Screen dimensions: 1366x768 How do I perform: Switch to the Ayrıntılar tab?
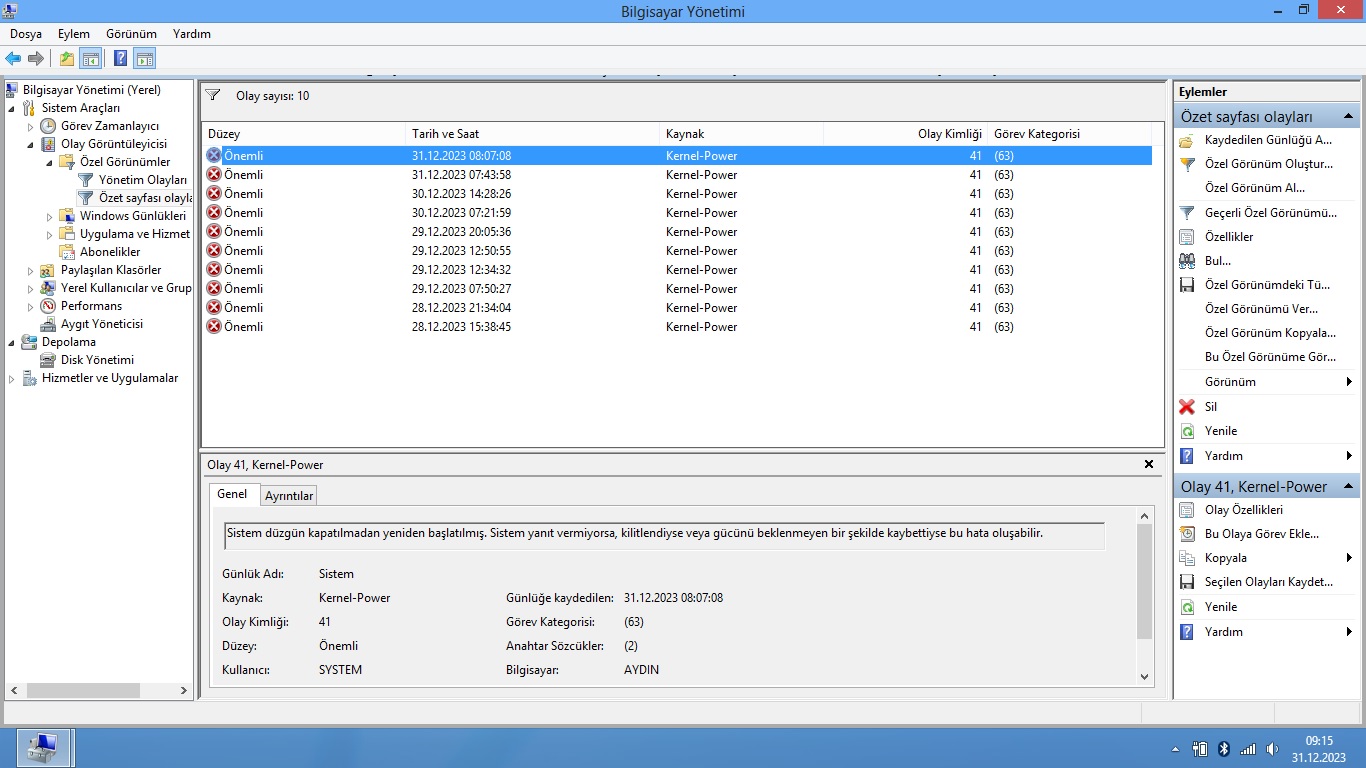289,496
